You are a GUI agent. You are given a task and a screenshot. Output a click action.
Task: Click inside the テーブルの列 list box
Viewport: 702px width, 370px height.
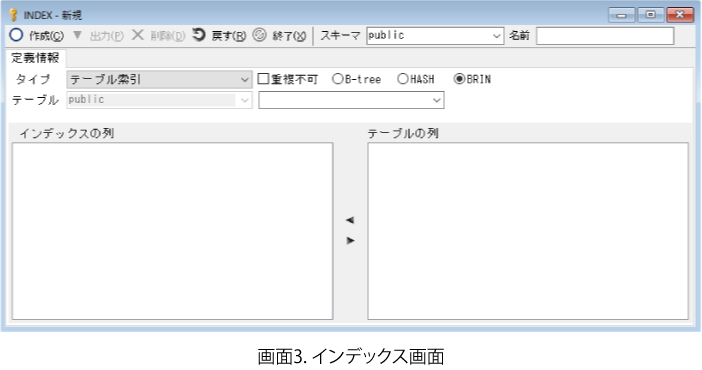(528, 231)
